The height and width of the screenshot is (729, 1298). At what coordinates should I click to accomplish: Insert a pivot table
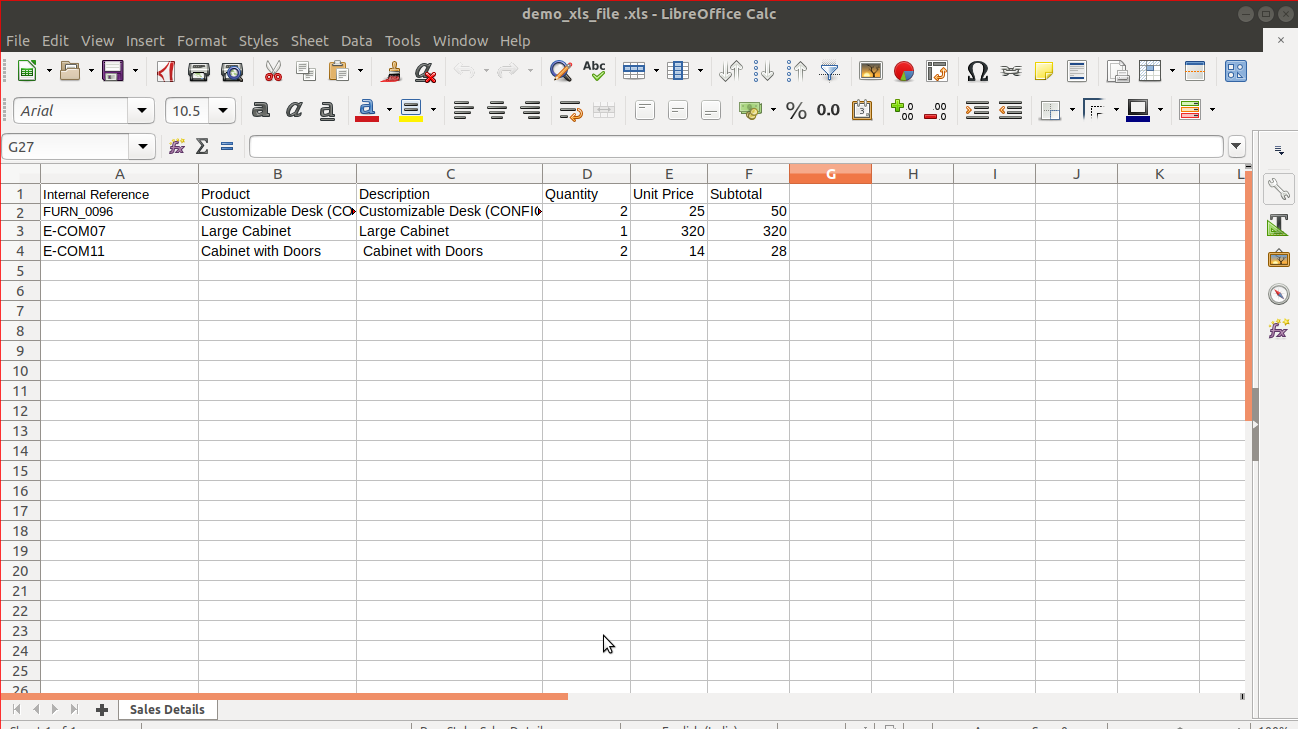[937, 71]
